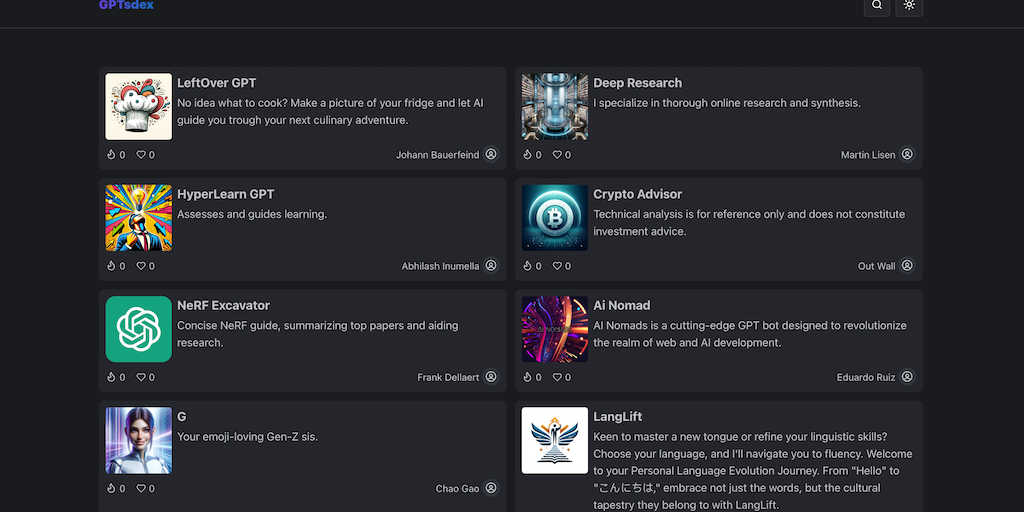
Task: Click Ai Nomad "cutting-edge GPT bot" description
Action: click(x=750, y=334)
